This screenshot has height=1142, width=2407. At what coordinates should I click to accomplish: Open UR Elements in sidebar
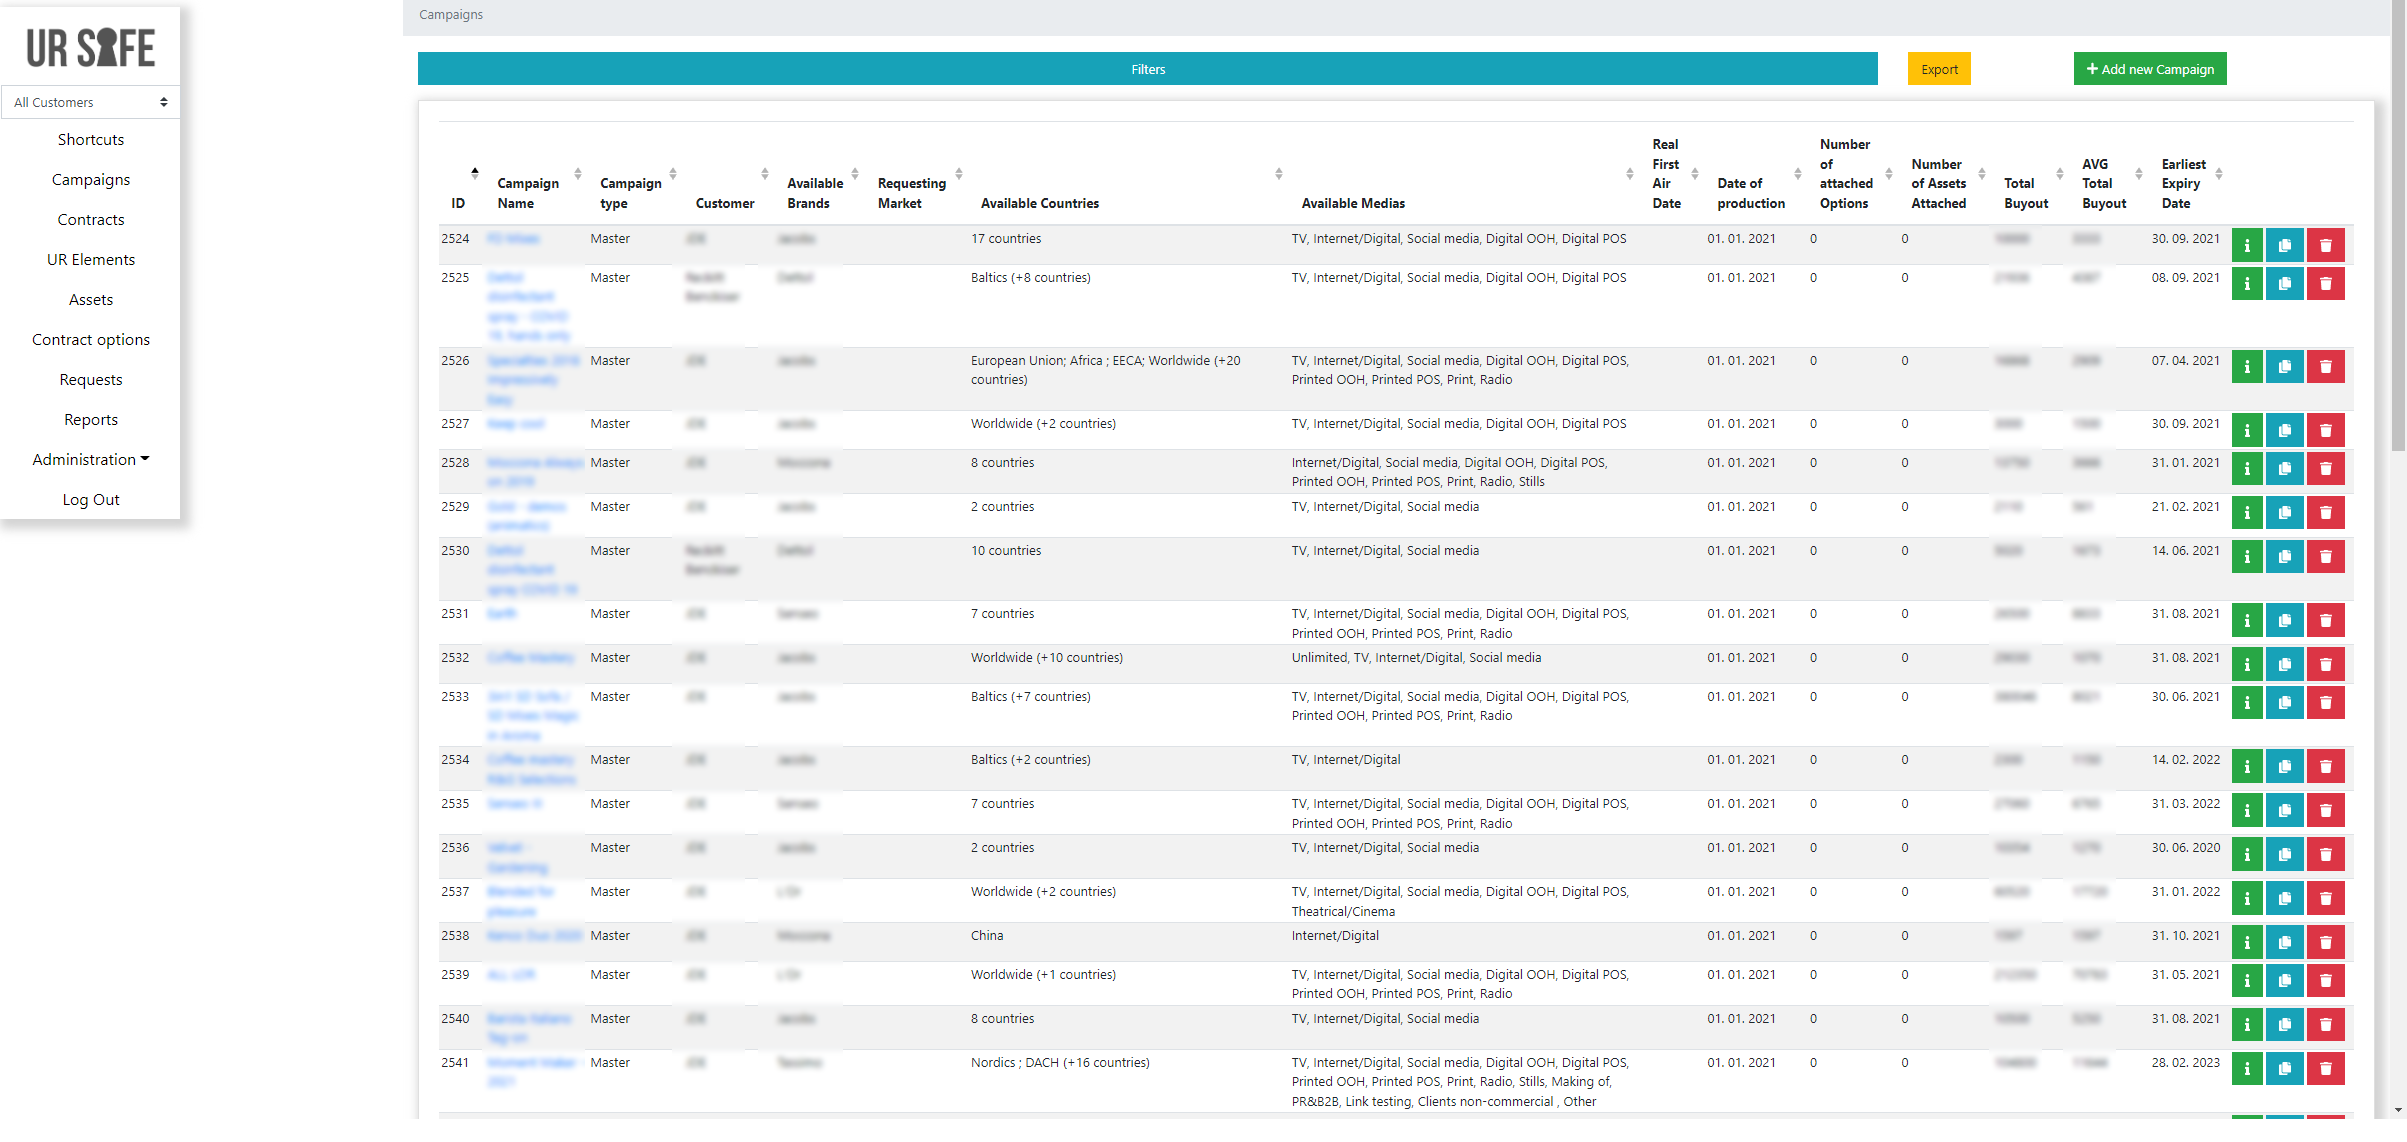pos(90,259)
